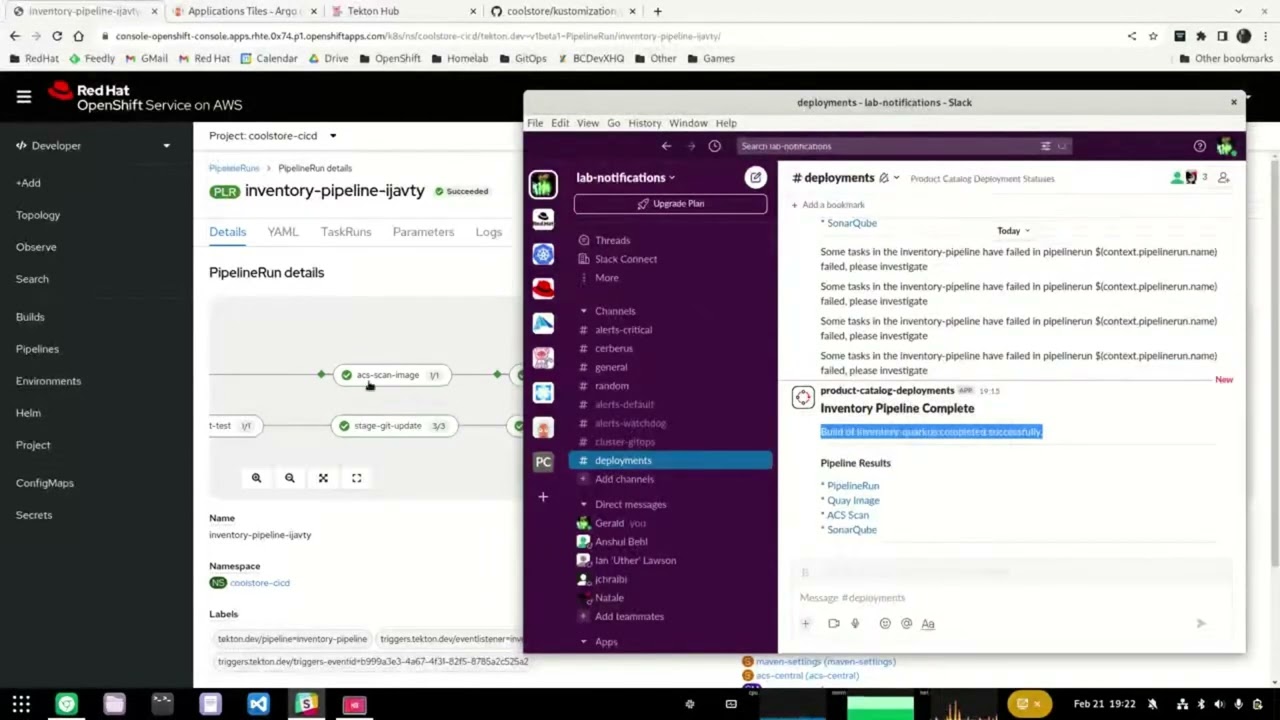This screenshot has width=1280, height=720.
Task: Open Slack search filter icon
Action: (x=1046, y=146)
